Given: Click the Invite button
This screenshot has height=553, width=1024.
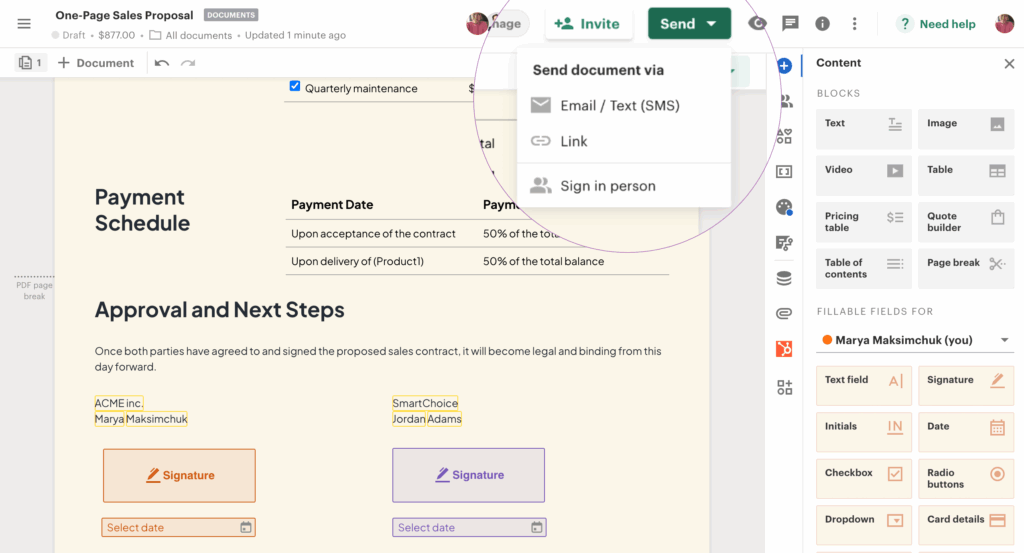Looking at the screenshot, I should pos(588,24).
